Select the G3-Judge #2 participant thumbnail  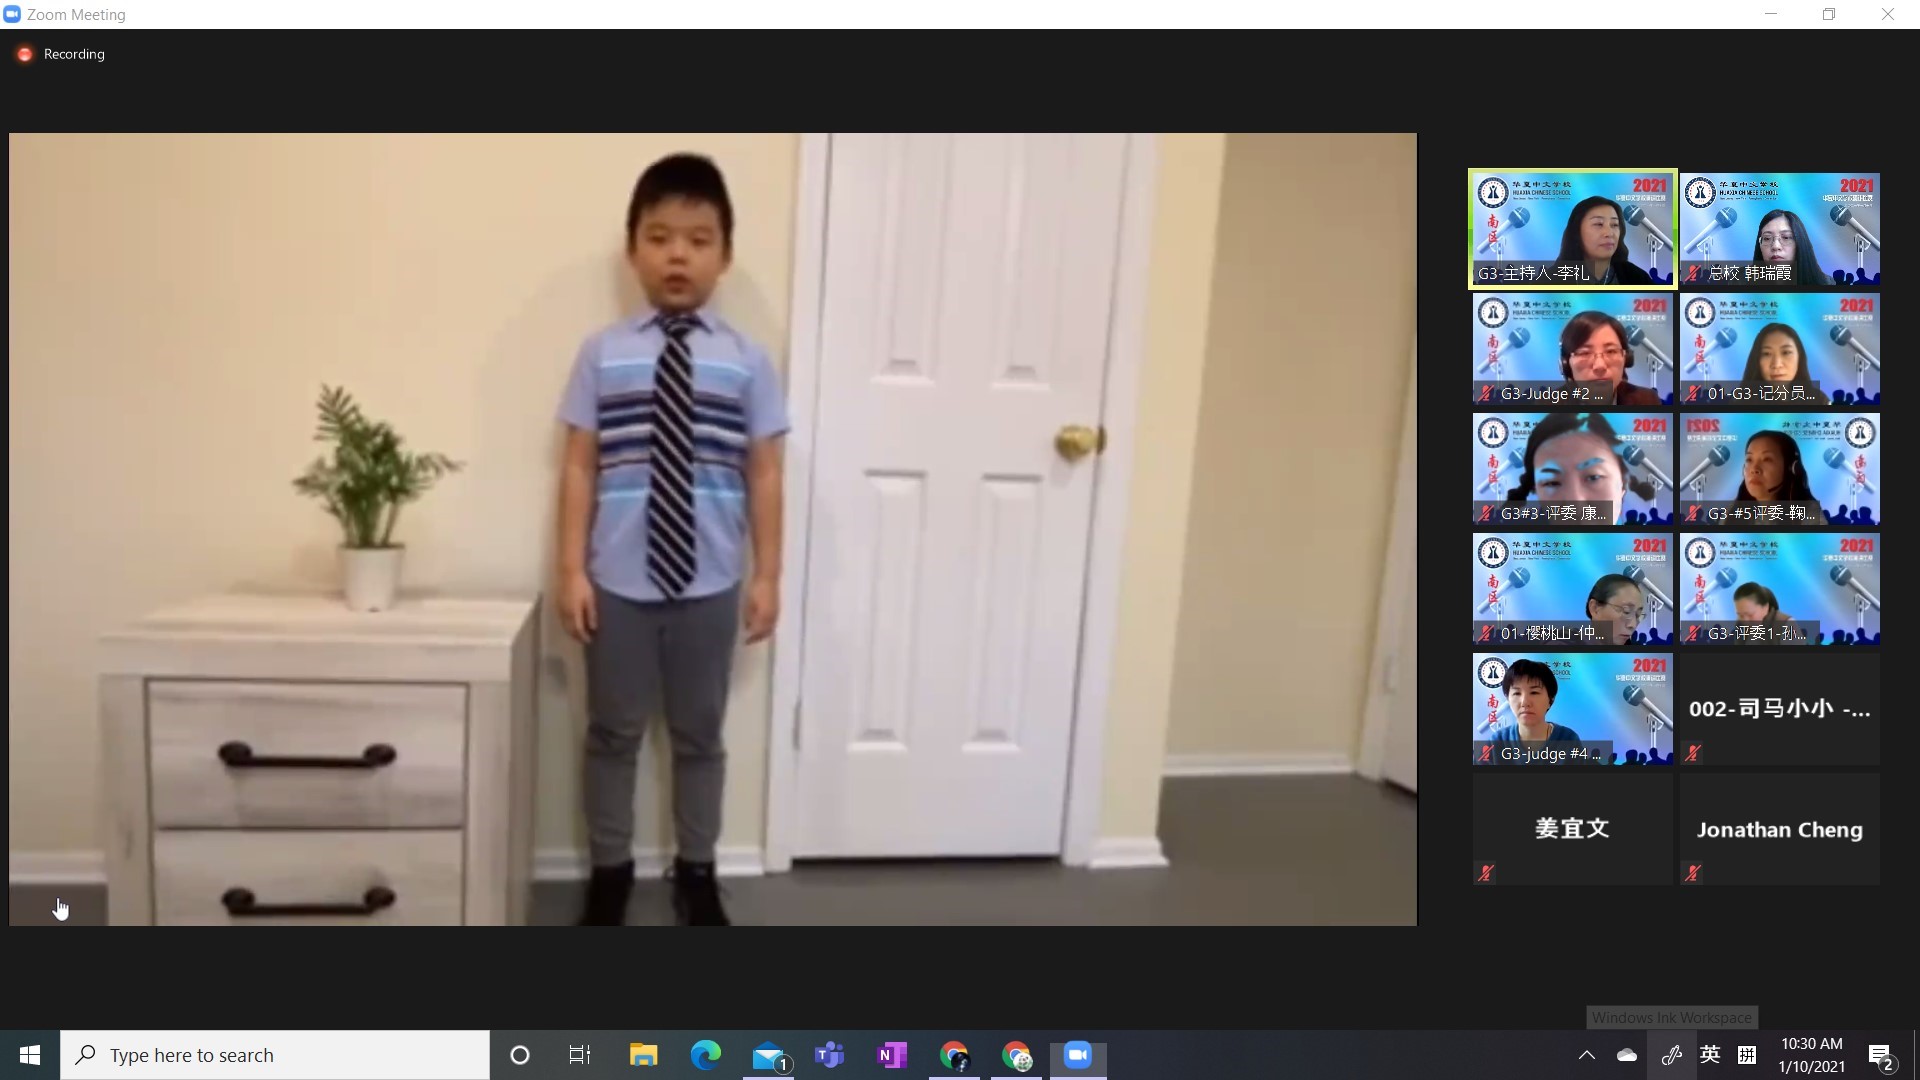coord(1572,349)
